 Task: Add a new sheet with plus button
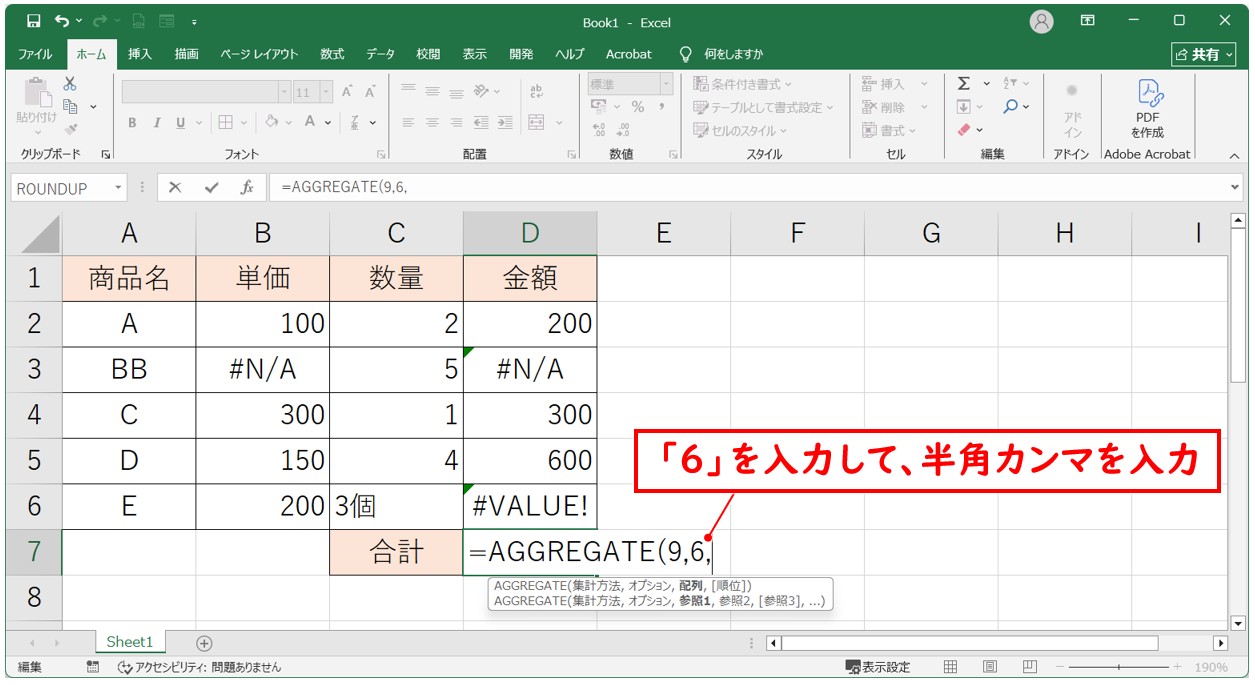point(204,643)
